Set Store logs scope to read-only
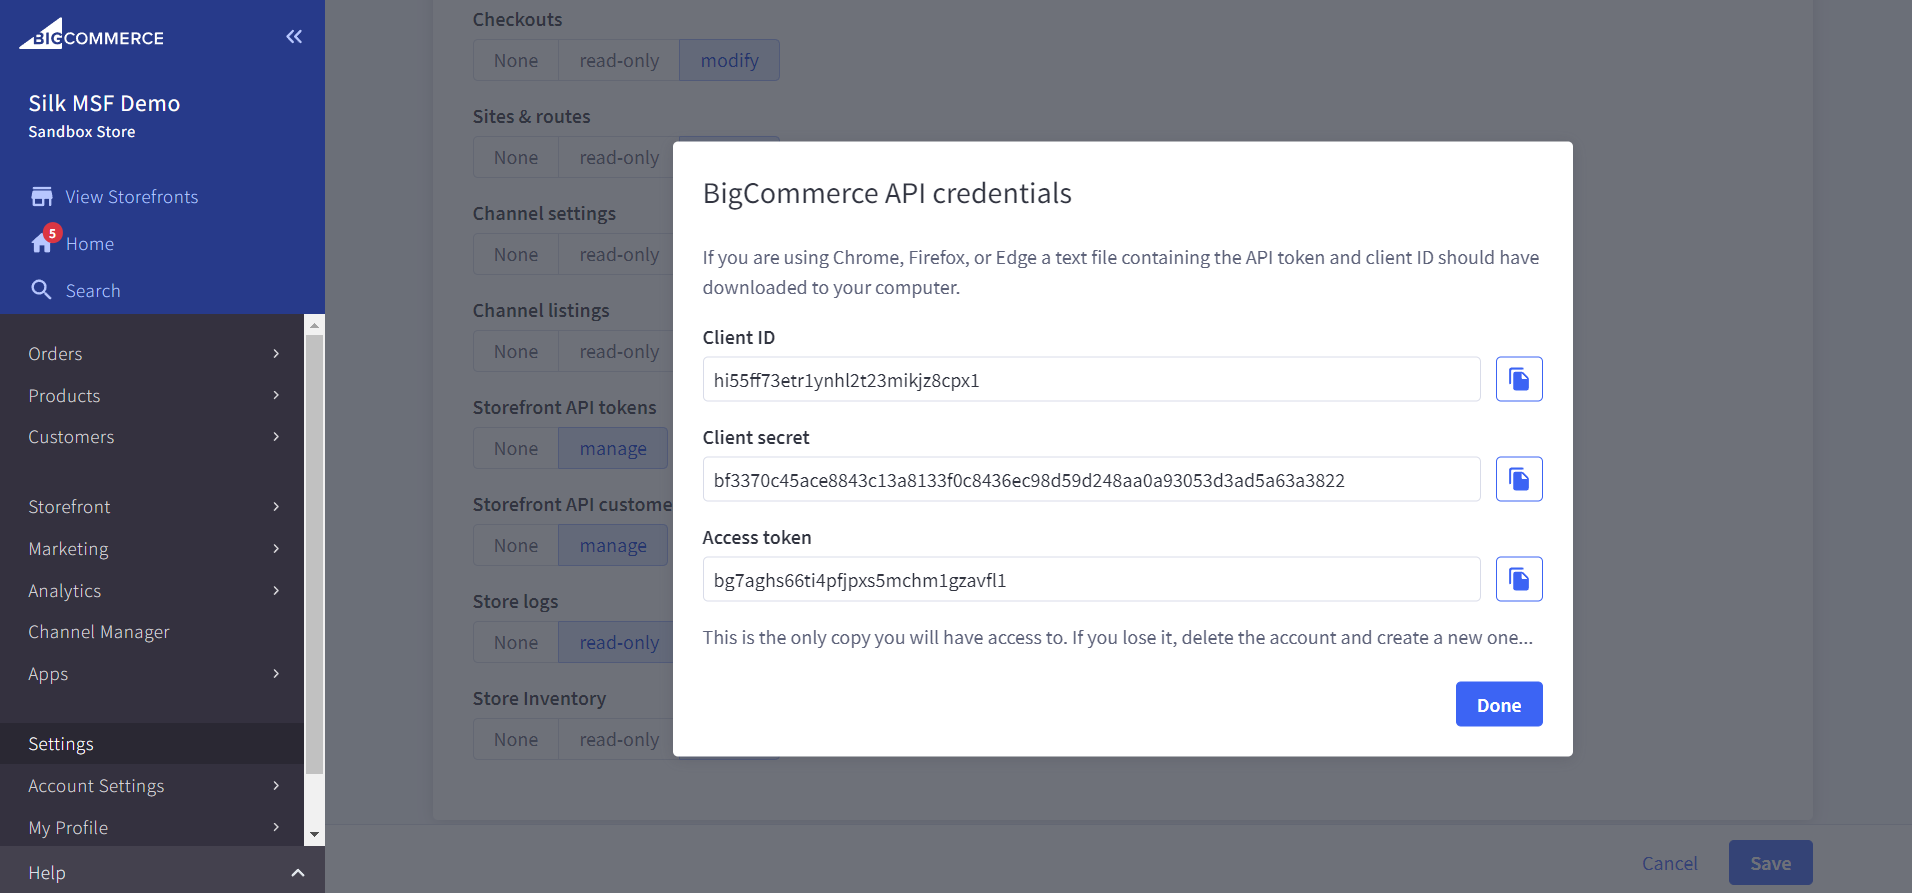The height and width of the screenshot is (893, 1912). click(616, 642)
